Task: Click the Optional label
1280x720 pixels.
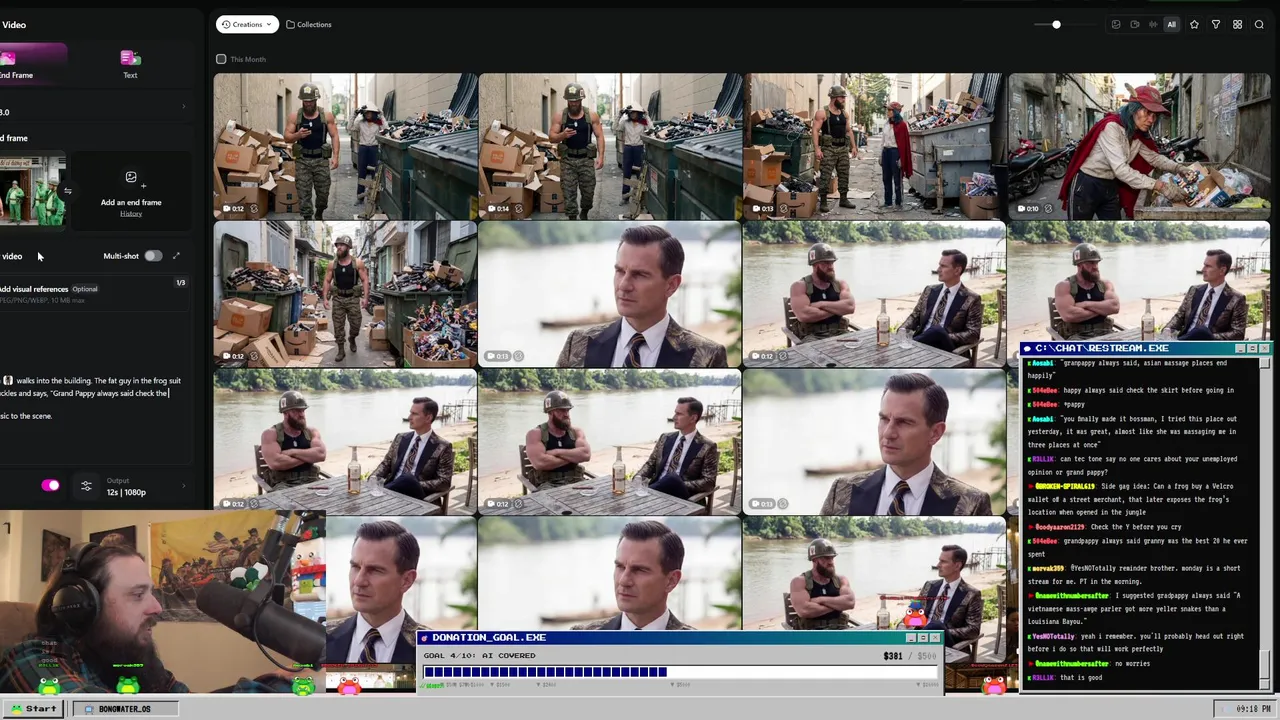Action: coord(85,289)
